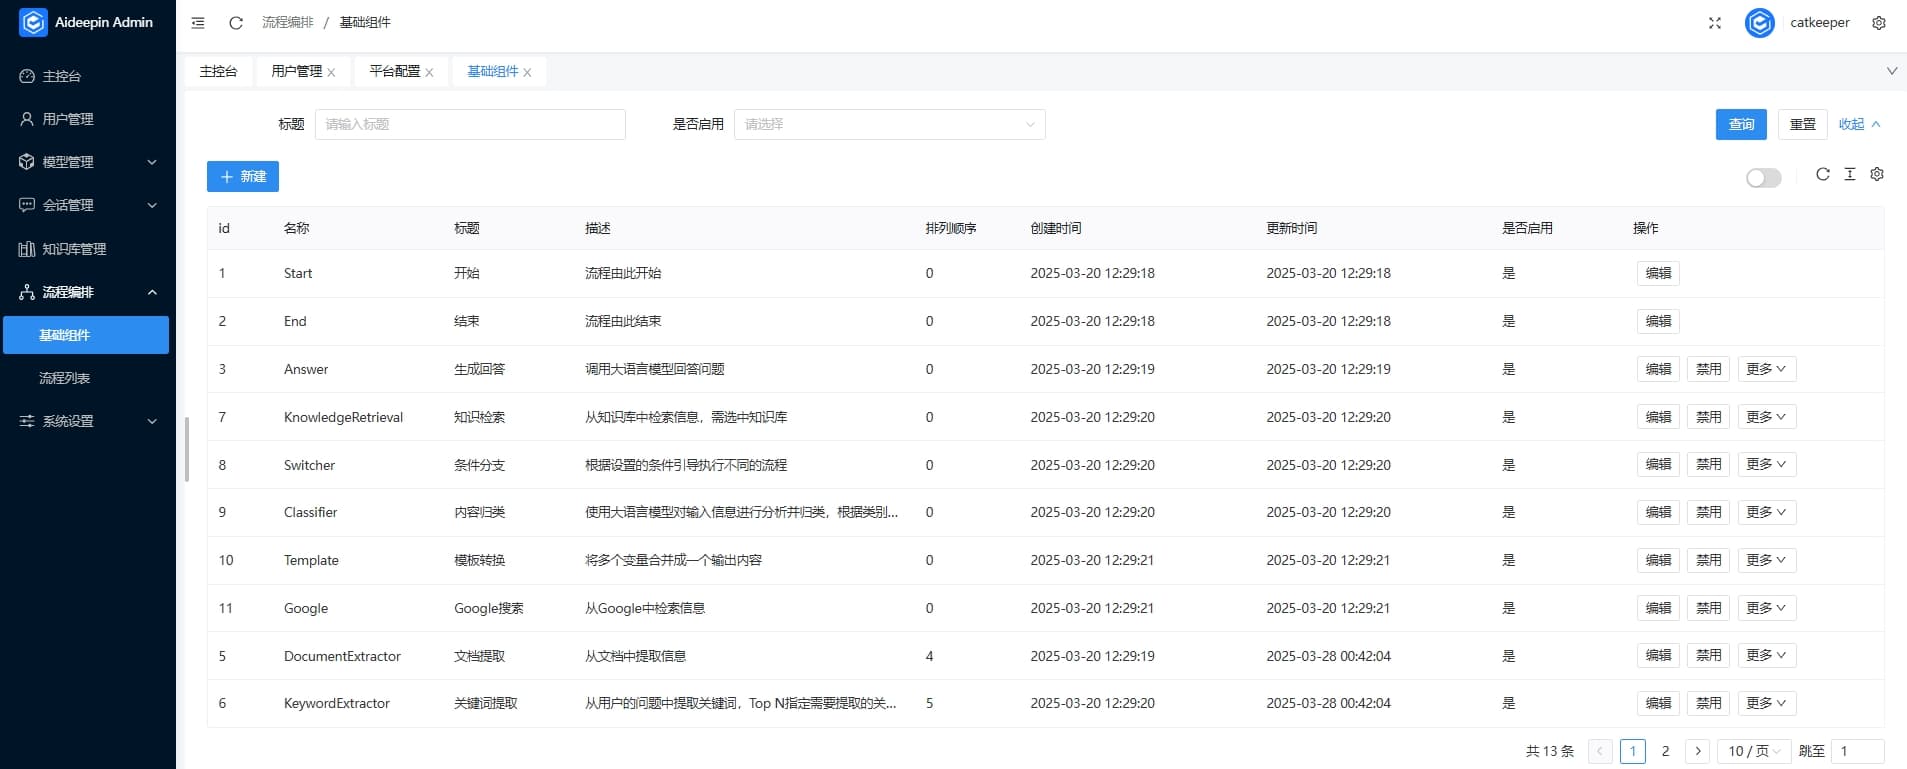Screen dimensions: 1907x769
Task: Click 流程编排 breadcrumb link
Action: pos(287,22)
